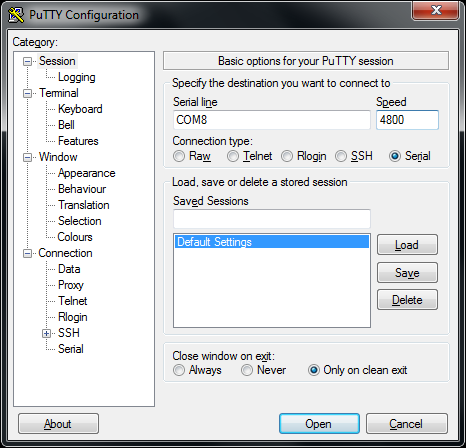Open the Logging category
Screen dimensions: 466x448
coord(77,77)
